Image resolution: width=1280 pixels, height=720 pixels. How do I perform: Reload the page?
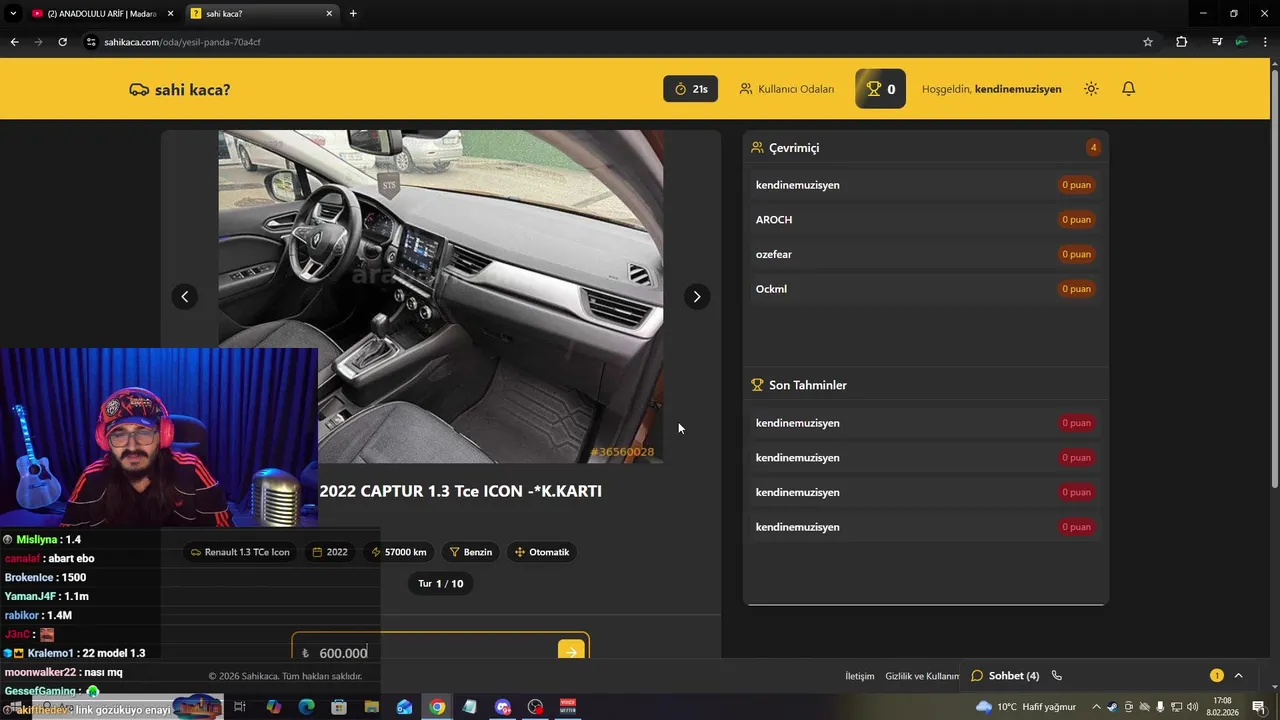tap(62, 42)
